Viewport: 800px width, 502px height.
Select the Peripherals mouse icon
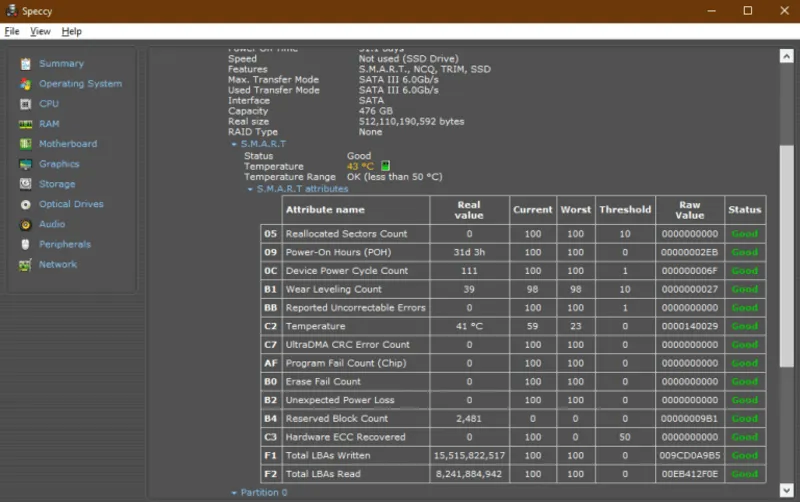pos(26,244)
